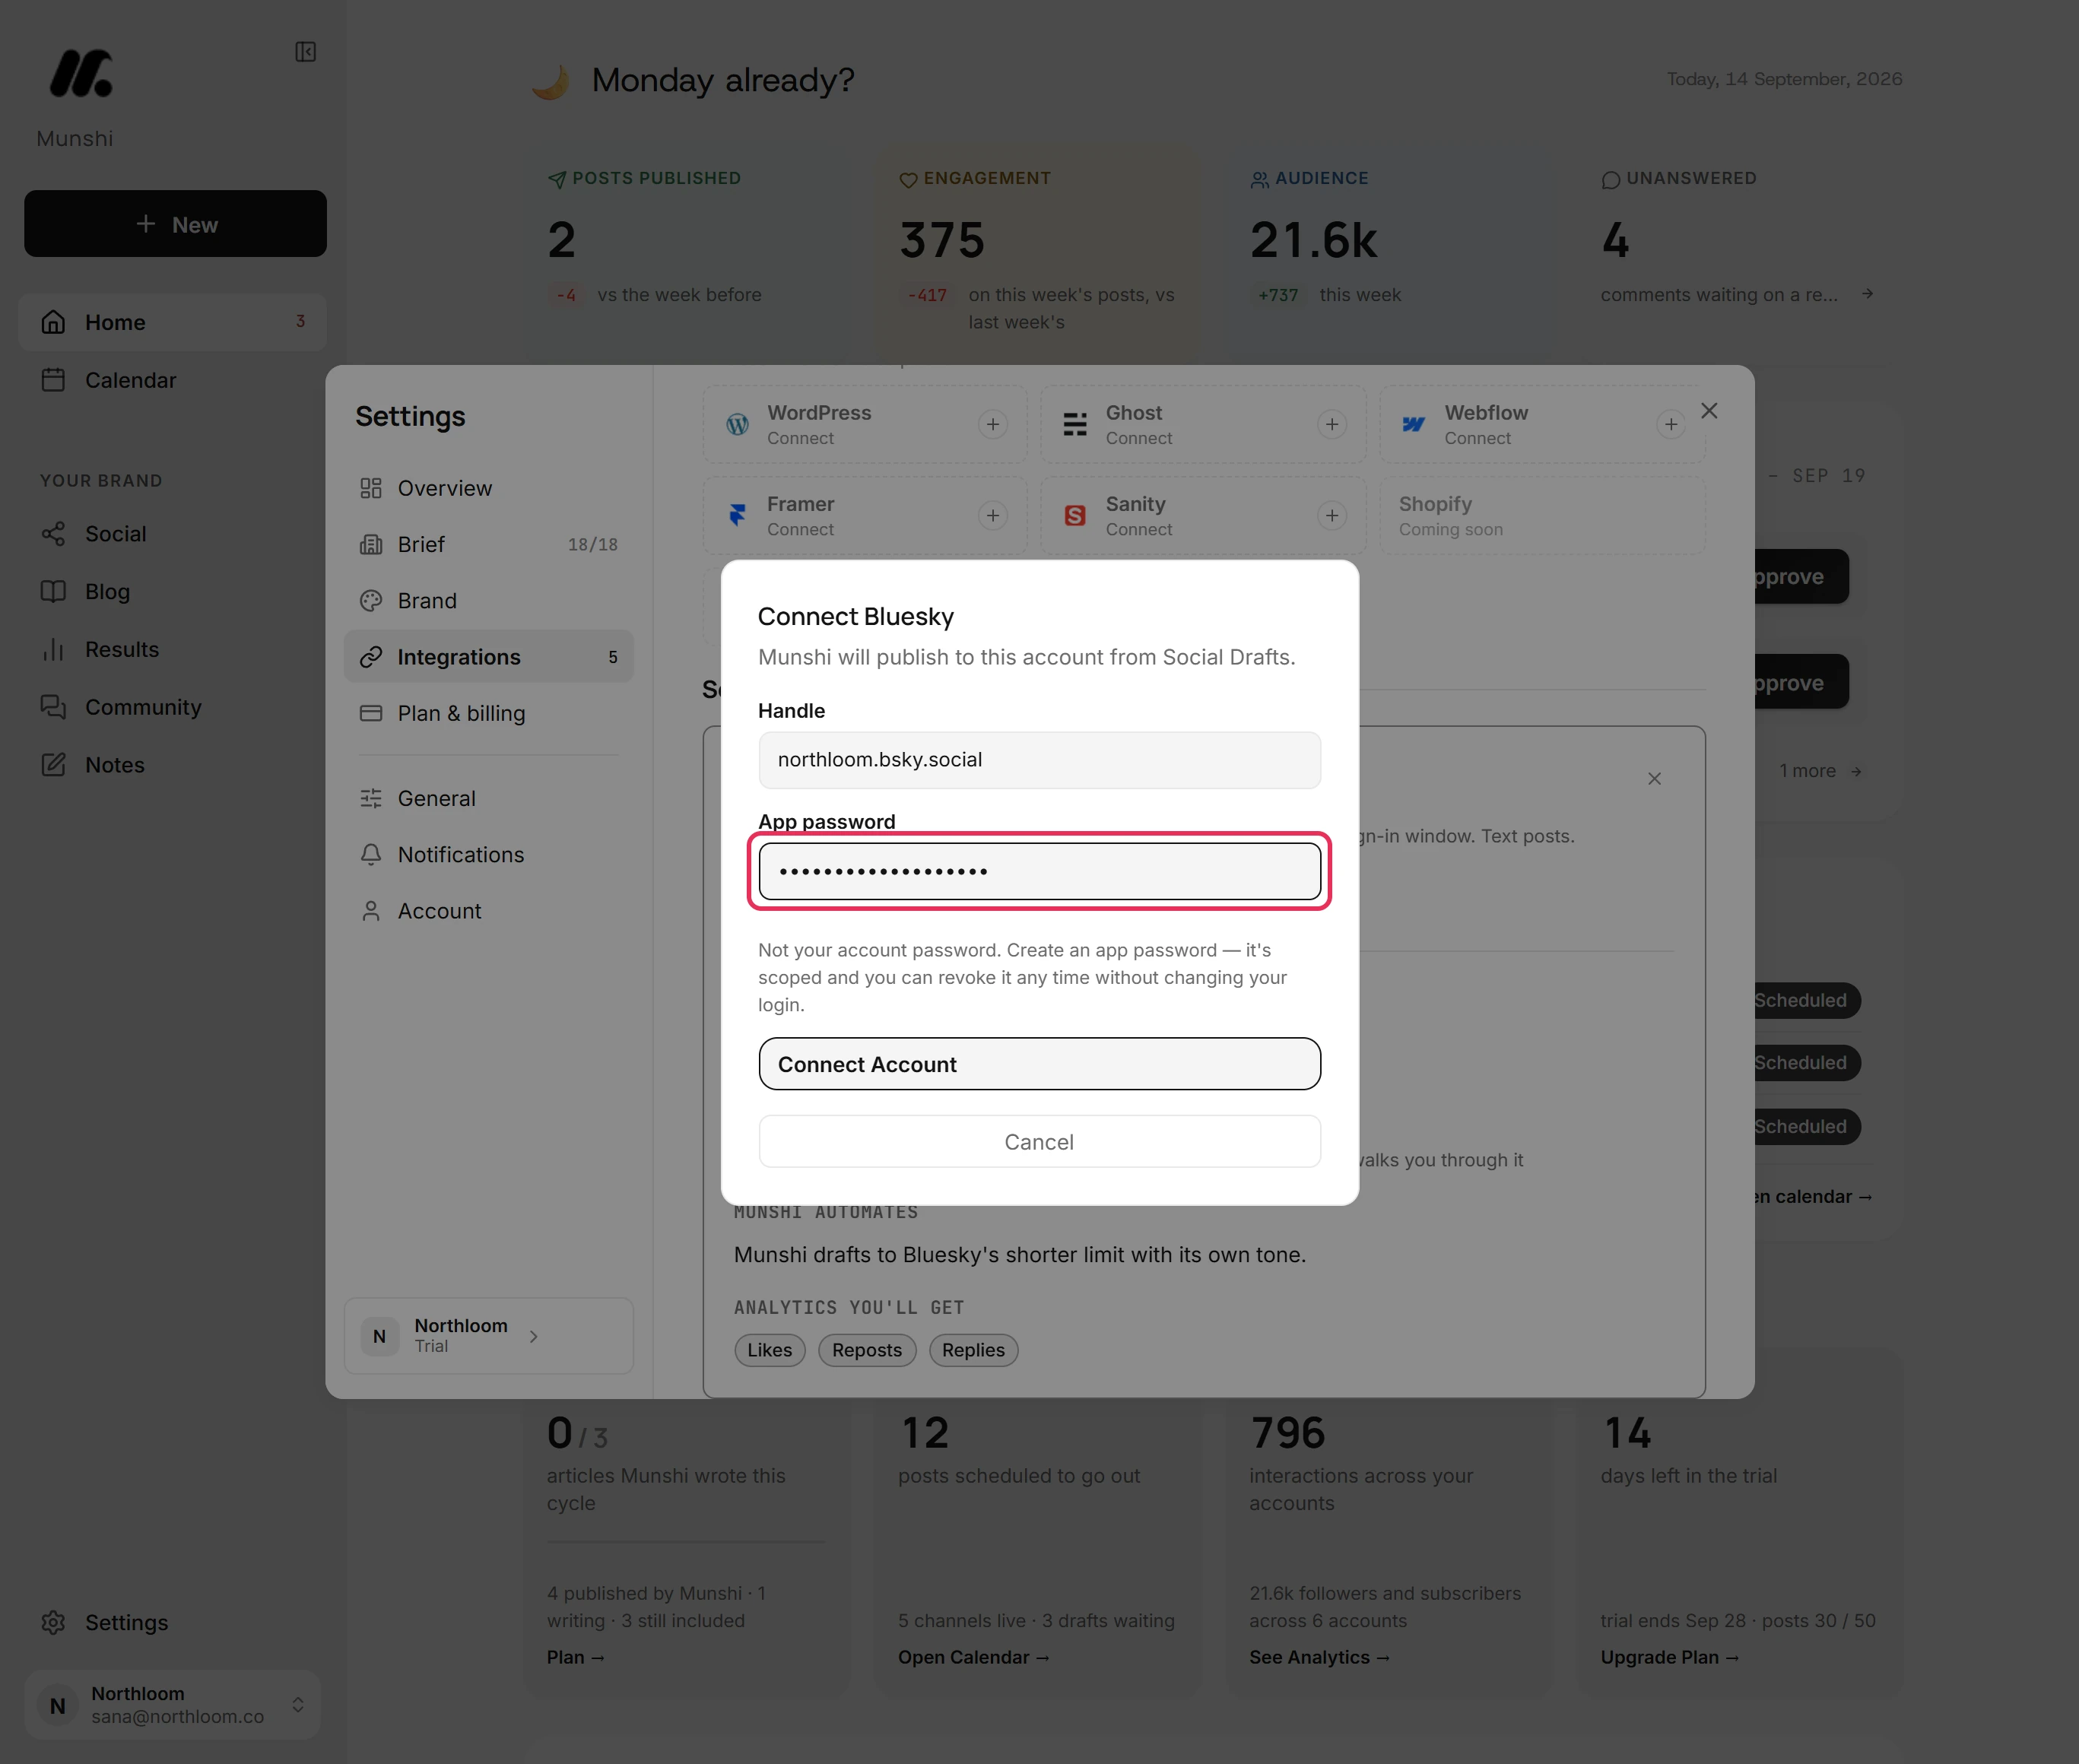This screenshot has width=2079, height=1764.
Task: Click the Unanswered comment bubble icon
Action: coord(1610,179)
